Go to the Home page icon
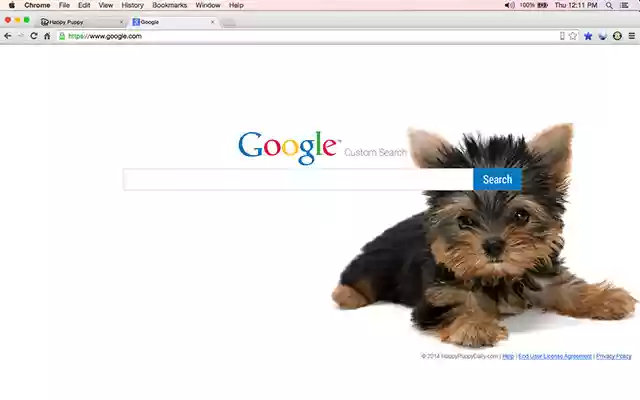The image size is (640, 400). coord(47,36)
